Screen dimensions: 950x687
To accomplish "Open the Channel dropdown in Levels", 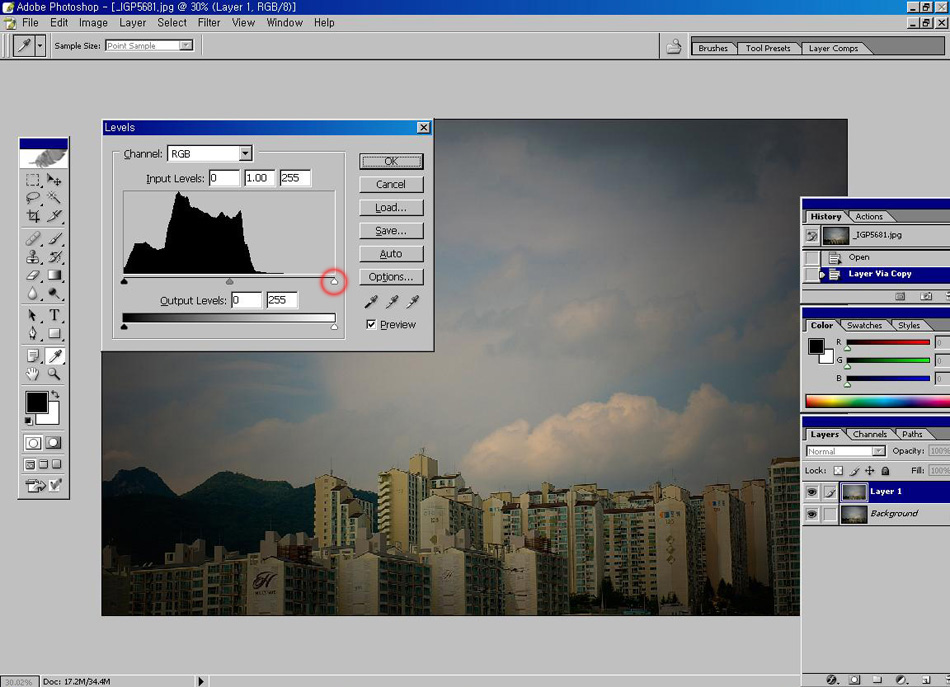I will click(245, 154).
